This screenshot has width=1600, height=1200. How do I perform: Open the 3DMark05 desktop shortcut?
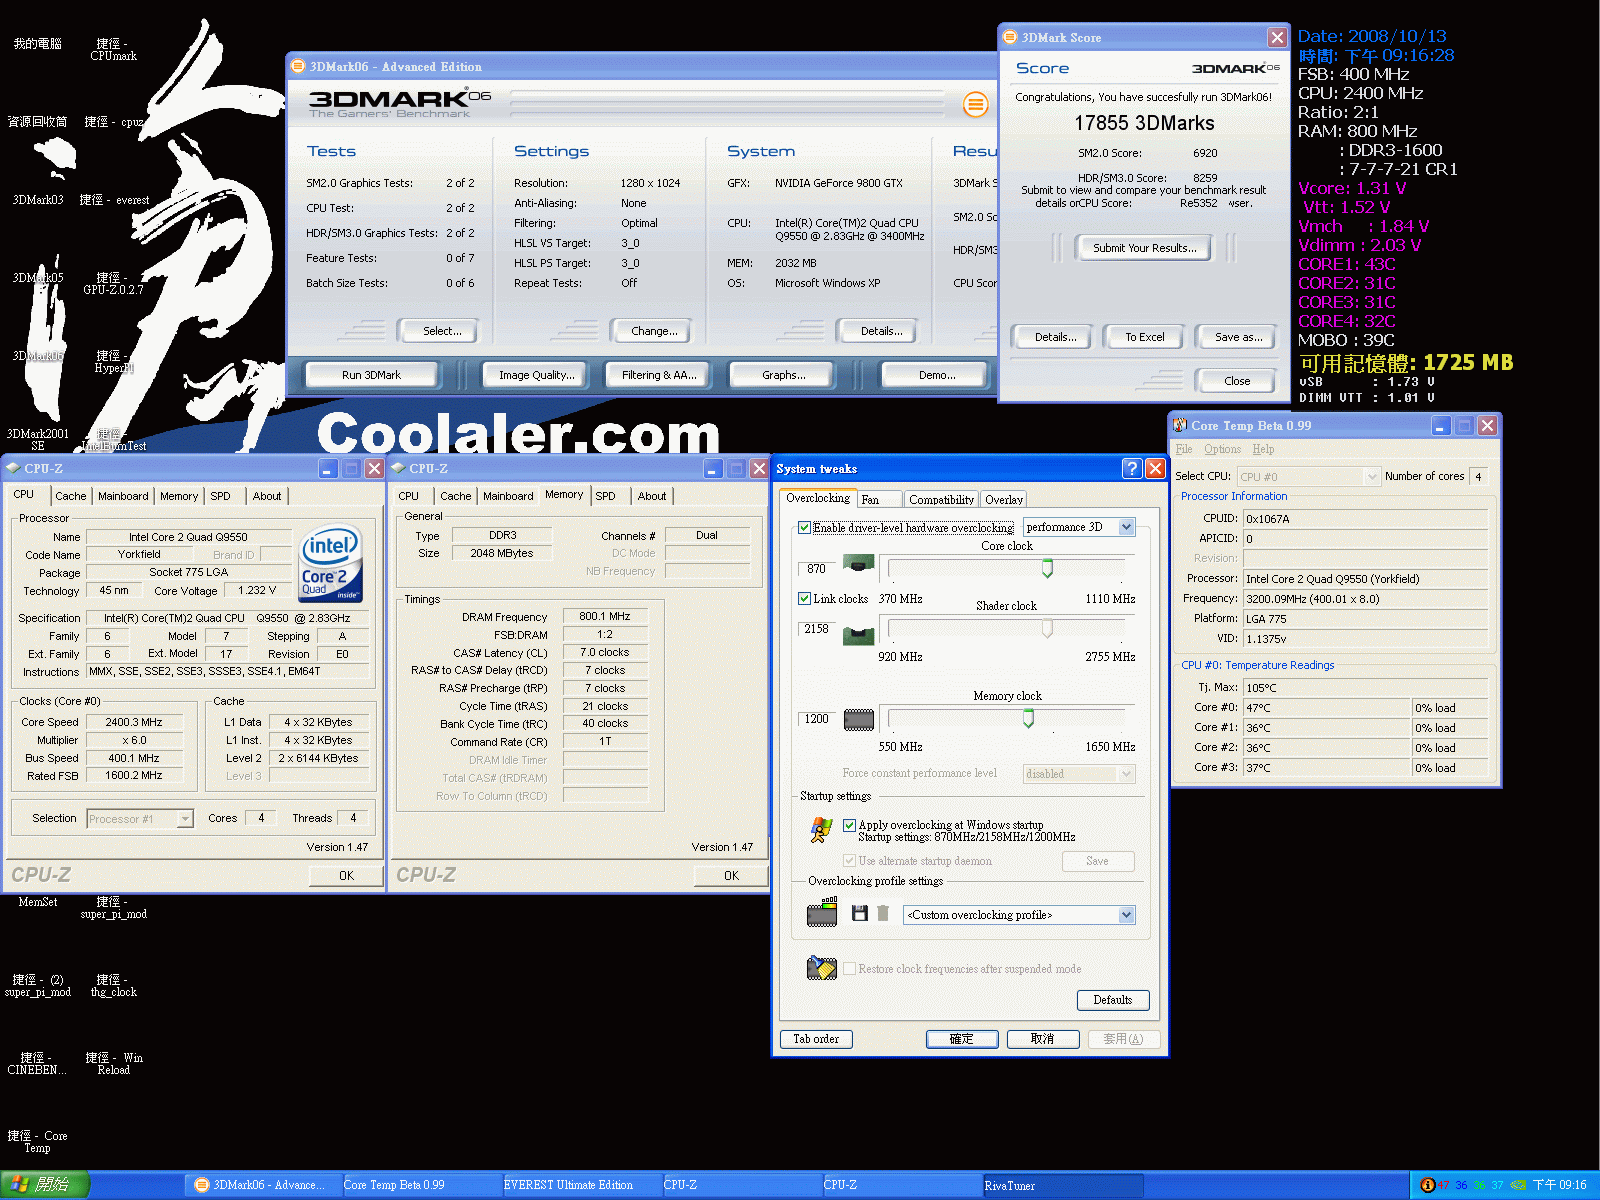(x=38, y=278)
